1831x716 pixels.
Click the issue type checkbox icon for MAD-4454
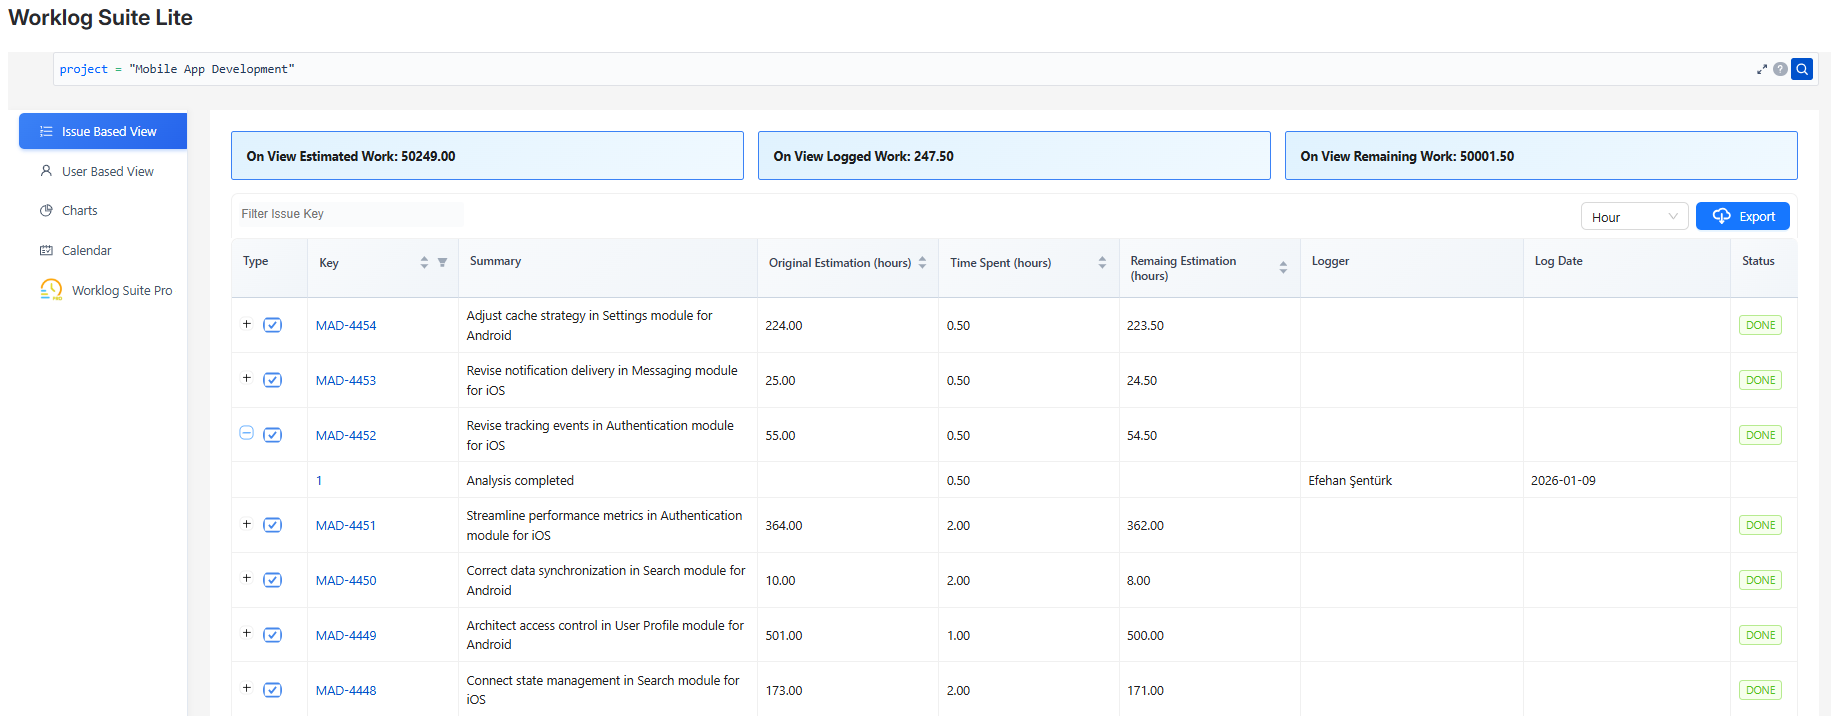[272, 325]
